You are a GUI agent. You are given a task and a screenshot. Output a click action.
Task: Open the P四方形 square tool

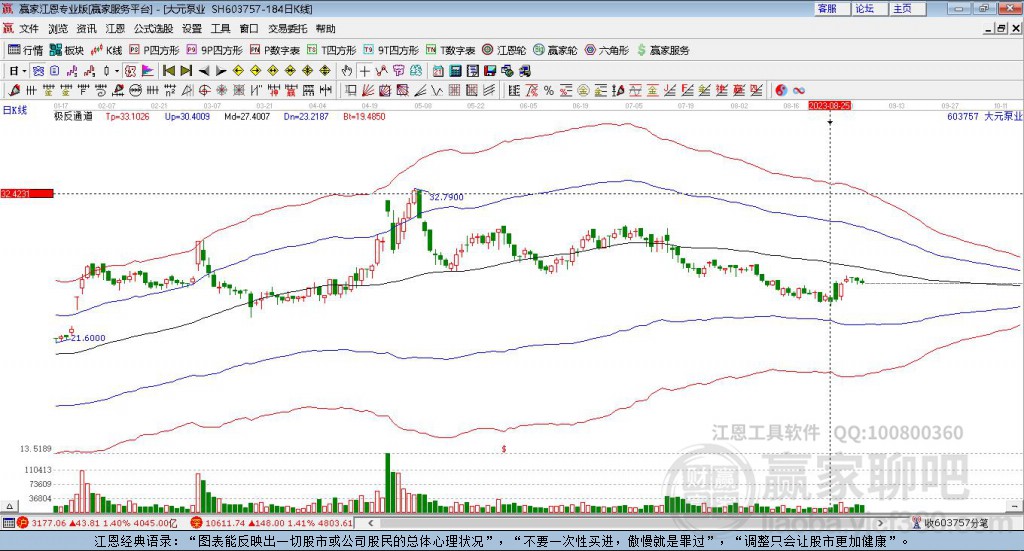click(153, 50)
